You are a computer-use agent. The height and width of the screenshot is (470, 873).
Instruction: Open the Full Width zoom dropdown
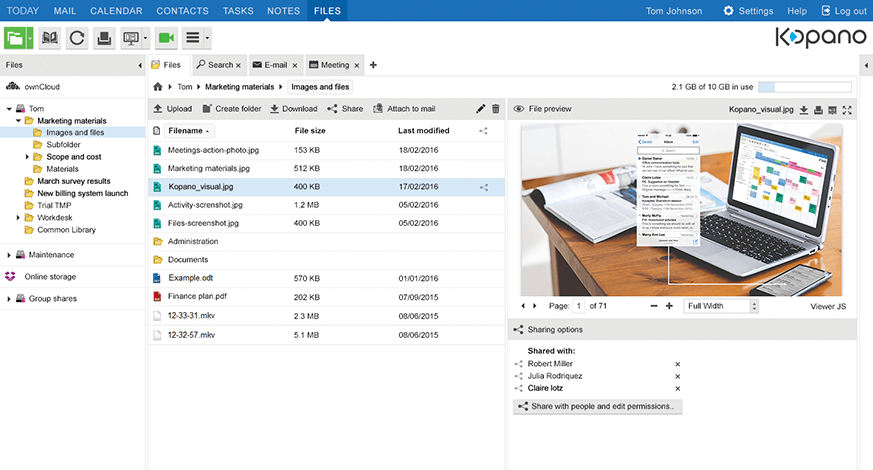pyautogui.click(x=721, y=306)
